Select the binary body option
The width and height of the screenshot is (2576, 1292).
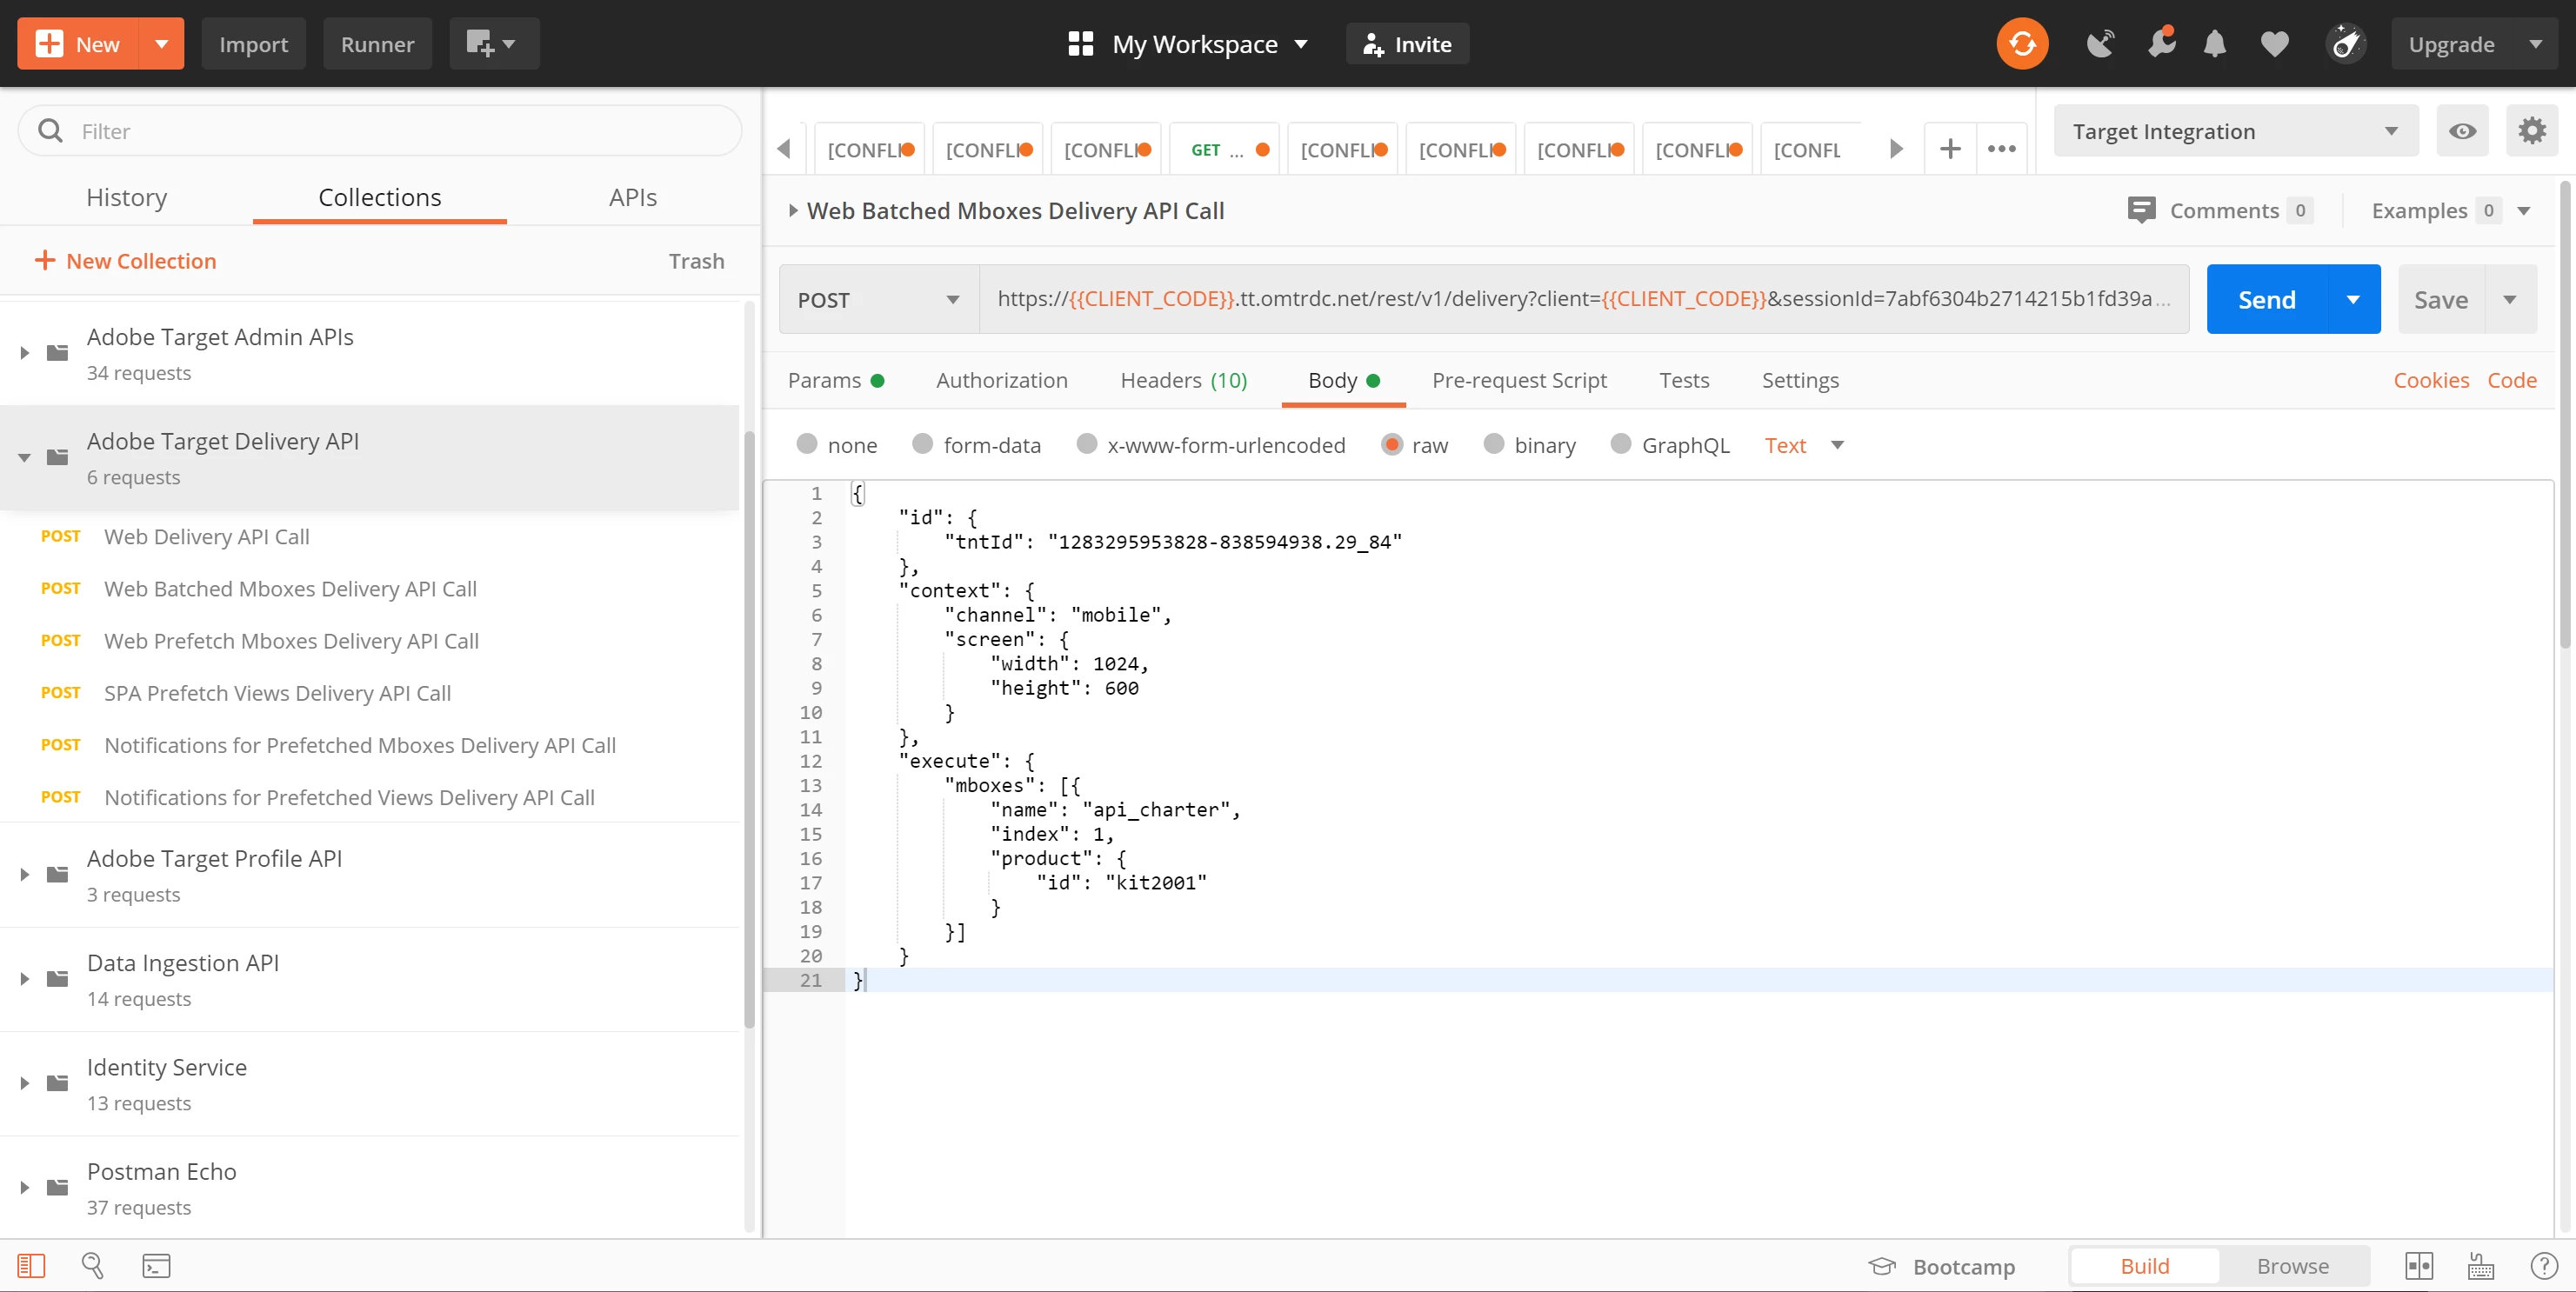(x=1493, y=445)
